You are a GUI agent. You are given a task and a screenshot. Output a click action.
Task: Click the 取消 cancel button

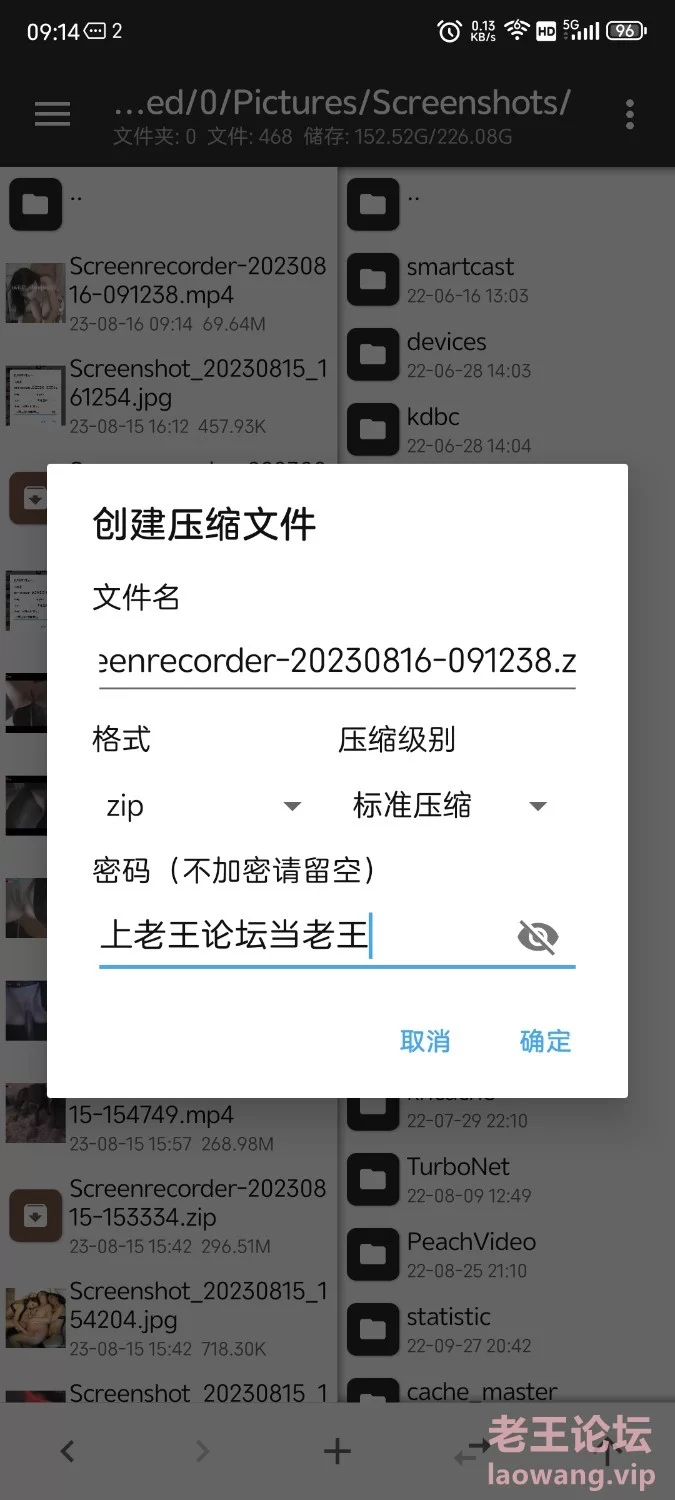425,1041
